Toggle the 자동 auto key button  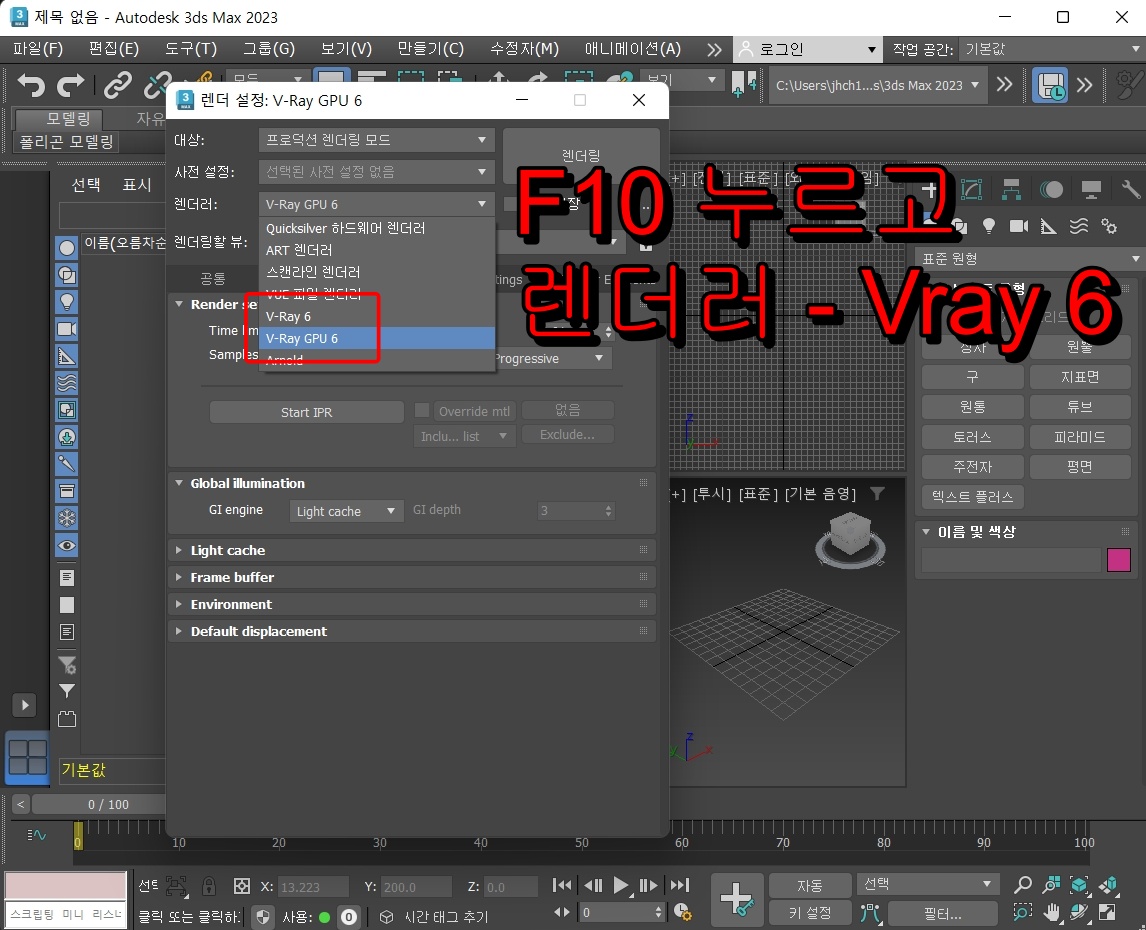[x=809, y=885]
